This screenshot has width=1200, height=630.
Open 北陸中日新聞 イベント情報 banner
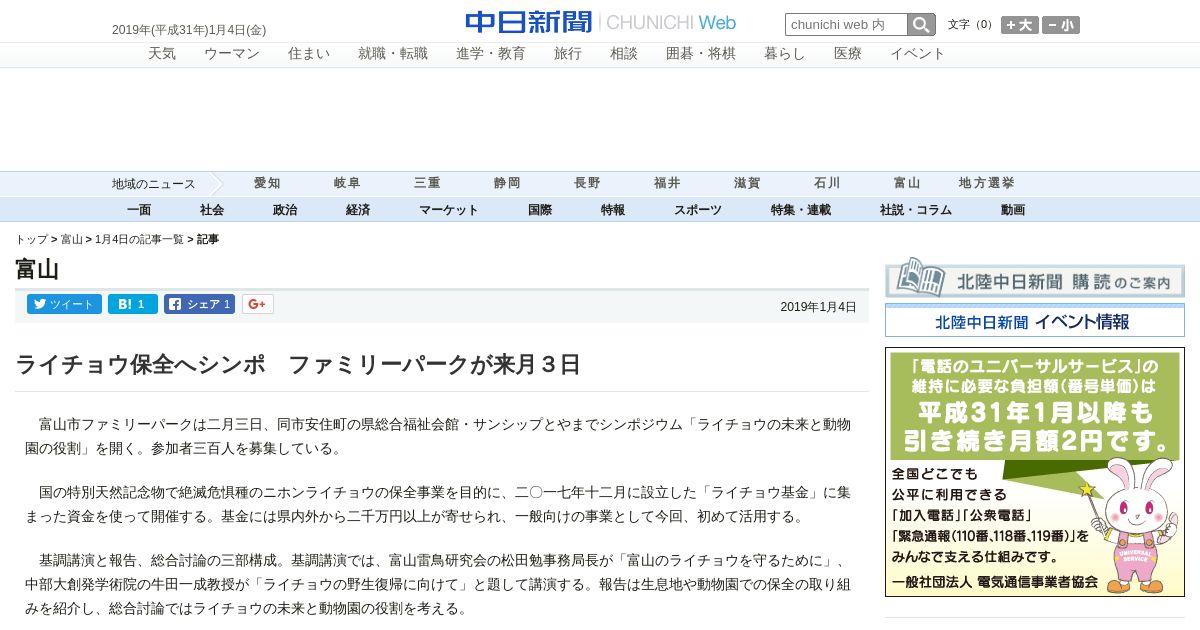coord(1035,321)
